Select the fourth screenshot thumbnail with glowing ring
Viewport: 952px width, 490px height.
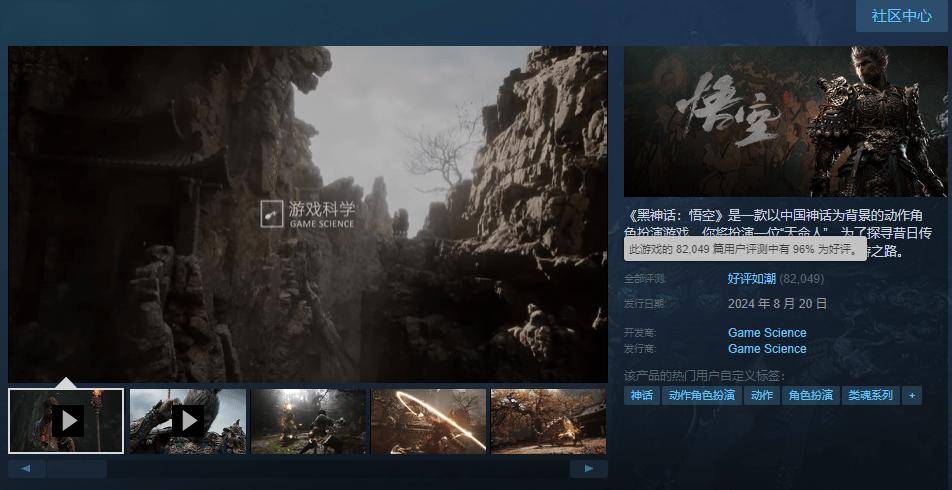click(429, 421)
